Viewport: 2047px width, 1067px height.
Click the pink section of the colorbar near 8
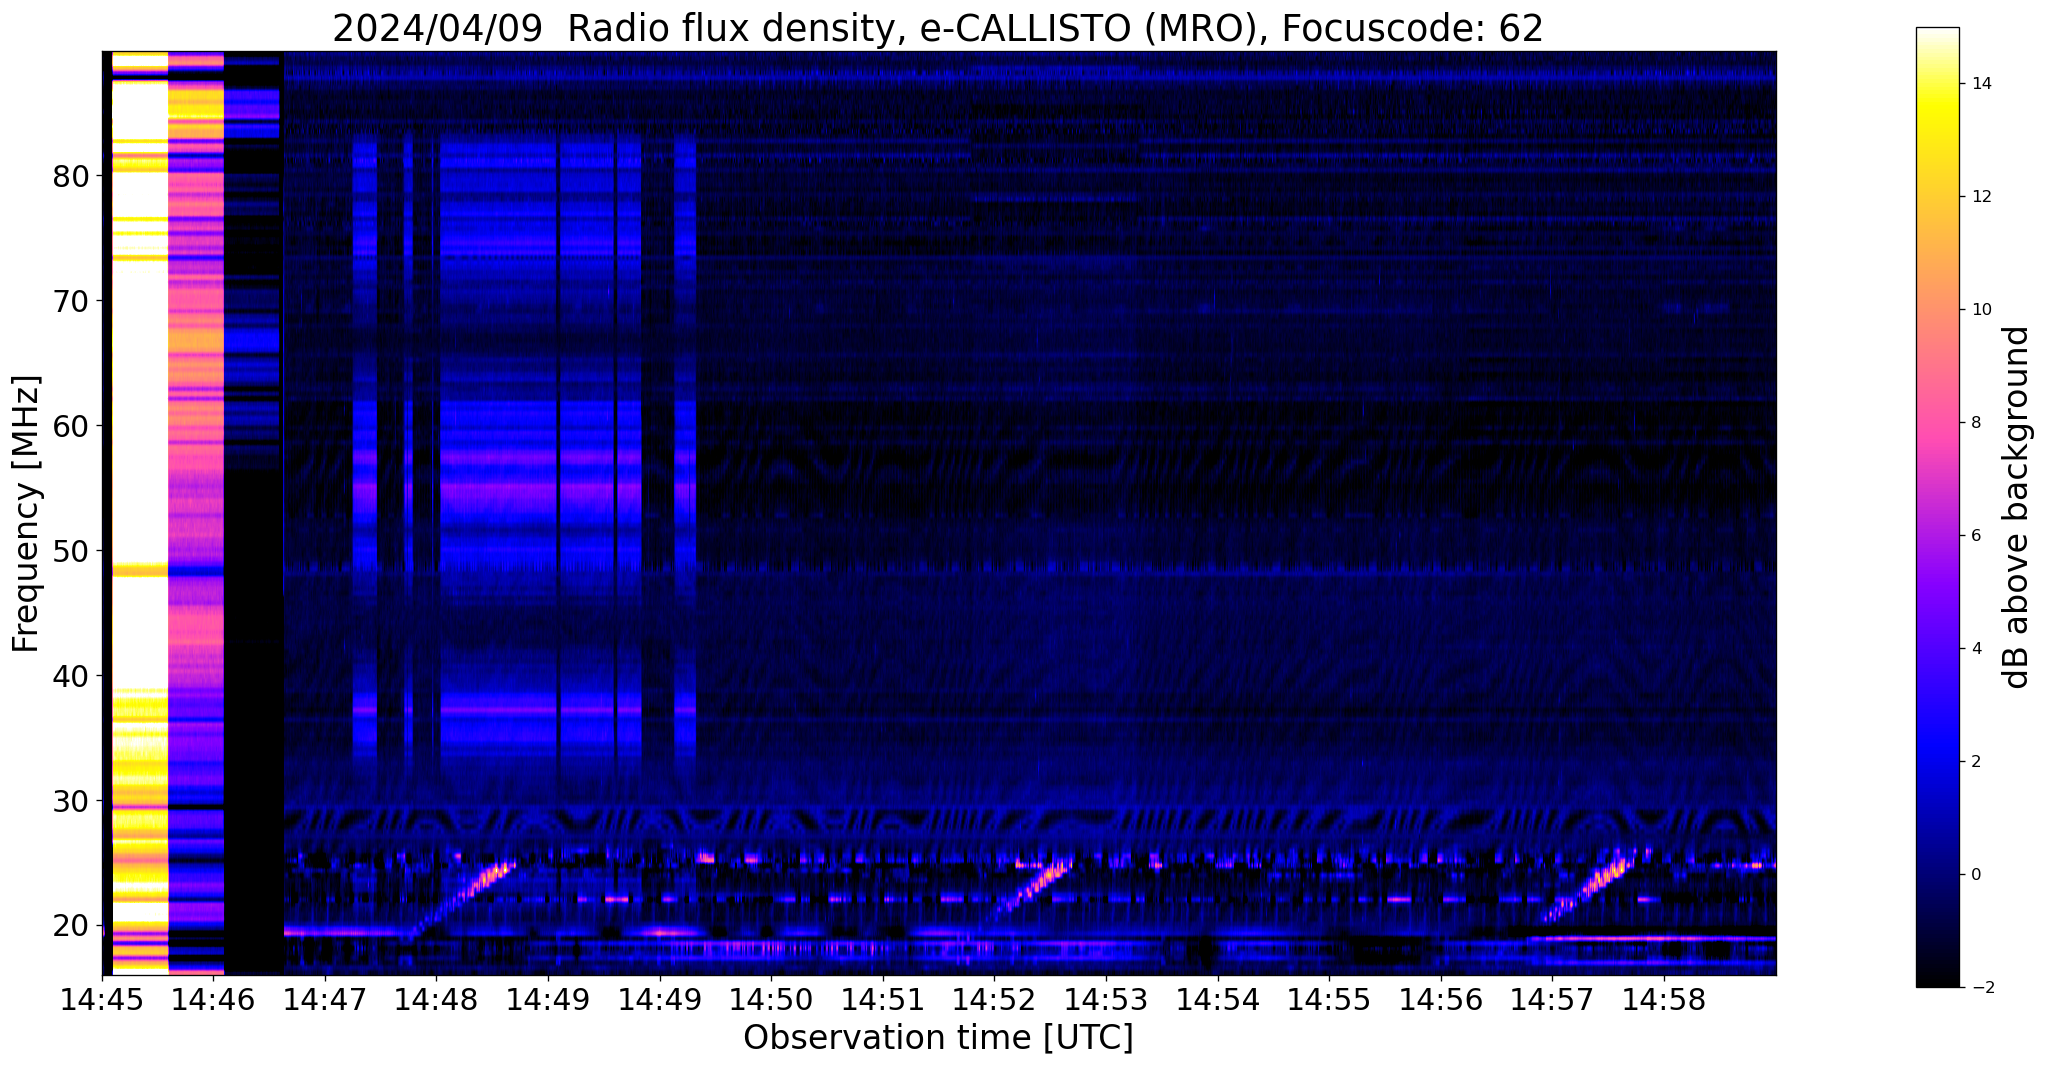(1937, 423)
